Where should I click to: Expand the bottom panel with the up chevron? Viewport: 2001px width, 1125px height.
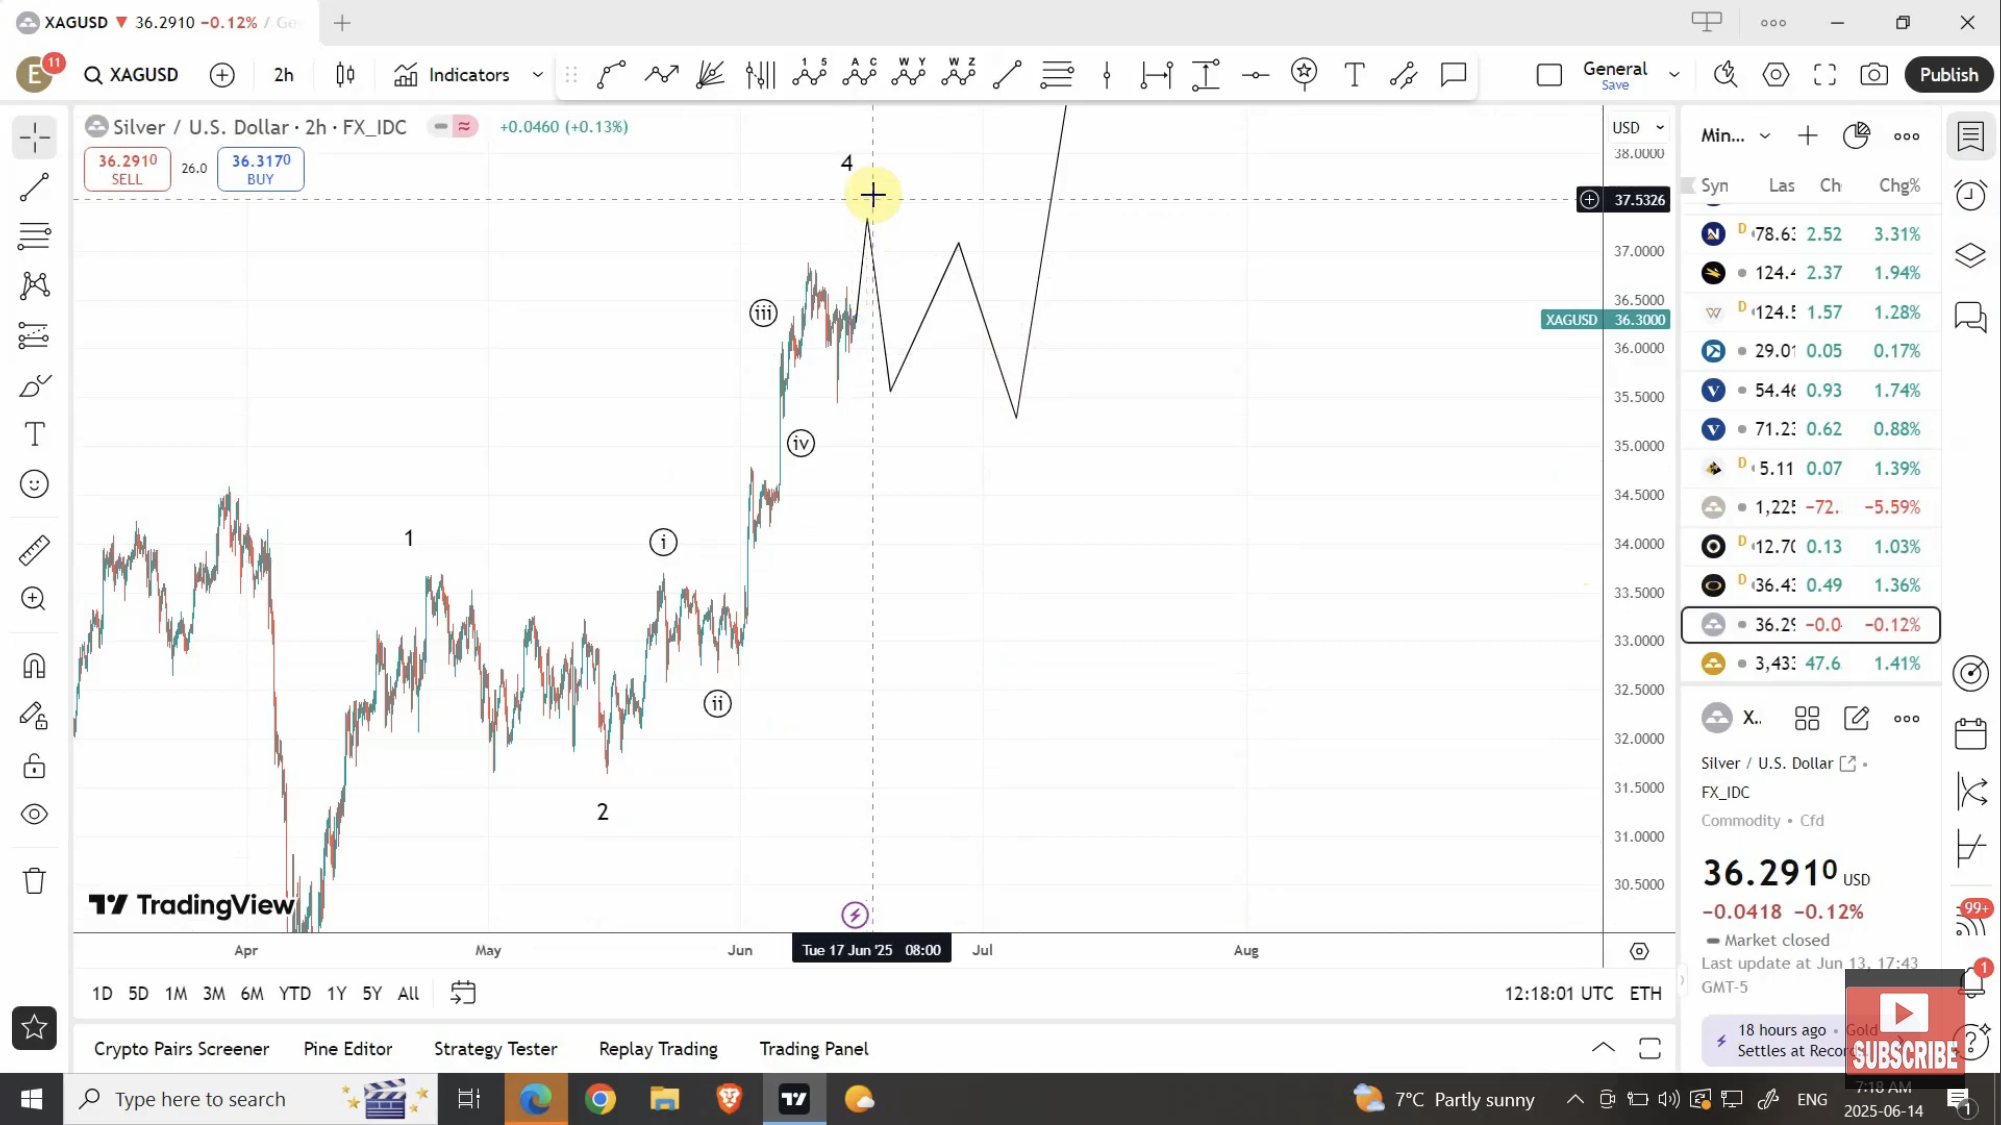point(1603,1048)
